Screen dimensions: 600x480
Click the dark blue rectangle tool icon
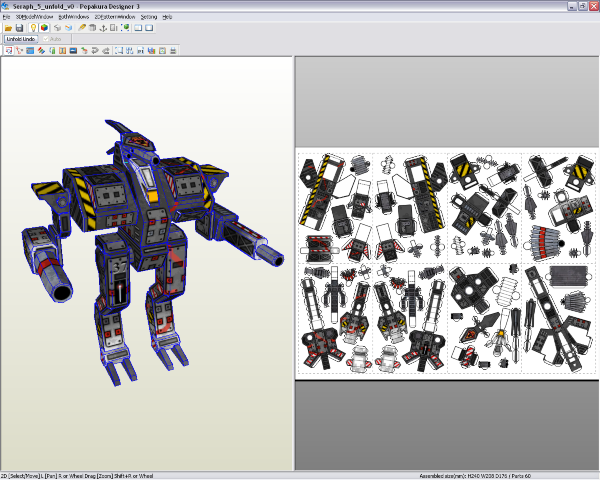[73, 51]
